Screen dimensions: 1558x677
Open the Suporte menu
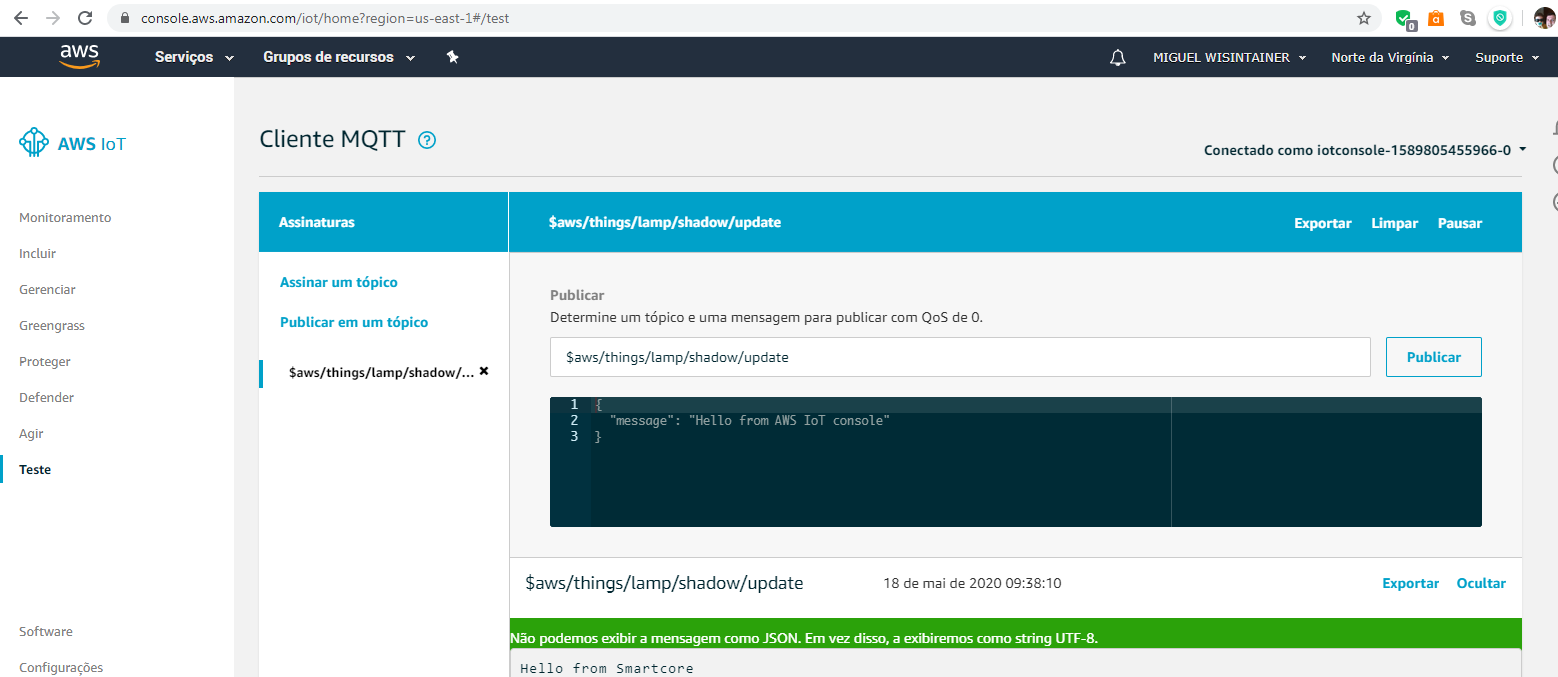pos(1507,58)
